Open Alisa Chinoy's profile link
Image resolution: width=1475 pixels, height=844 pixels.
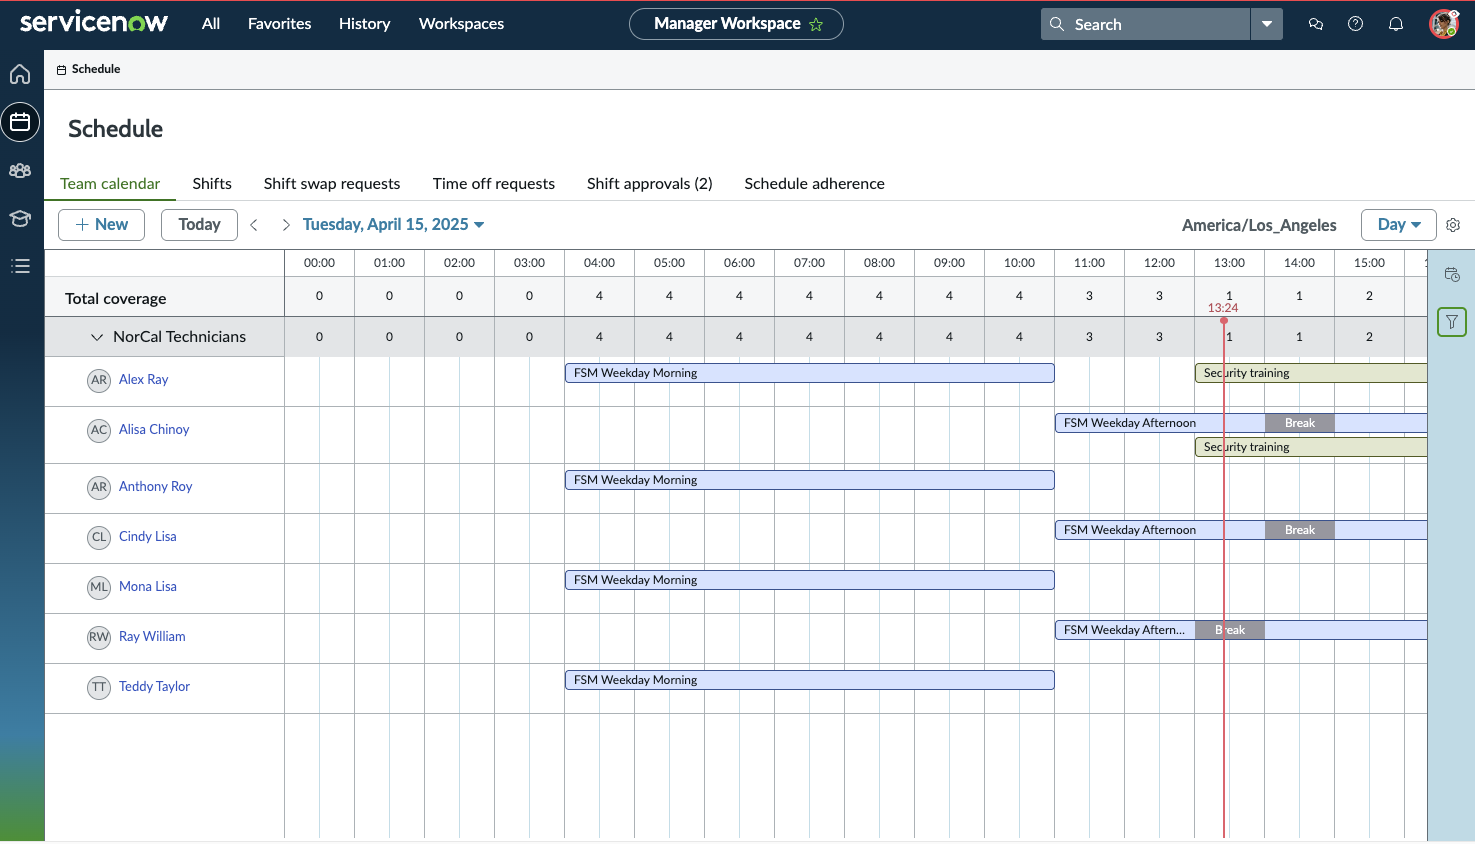154,430
